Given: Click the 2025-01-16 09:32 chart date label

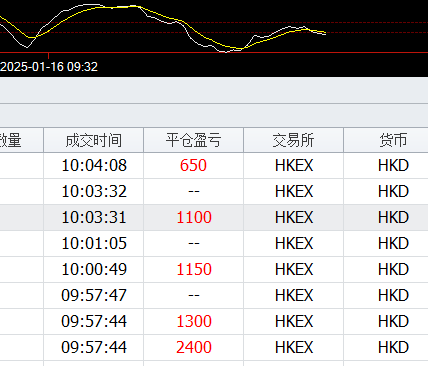Looking at the screenshot, I should [x=49, y=67].
